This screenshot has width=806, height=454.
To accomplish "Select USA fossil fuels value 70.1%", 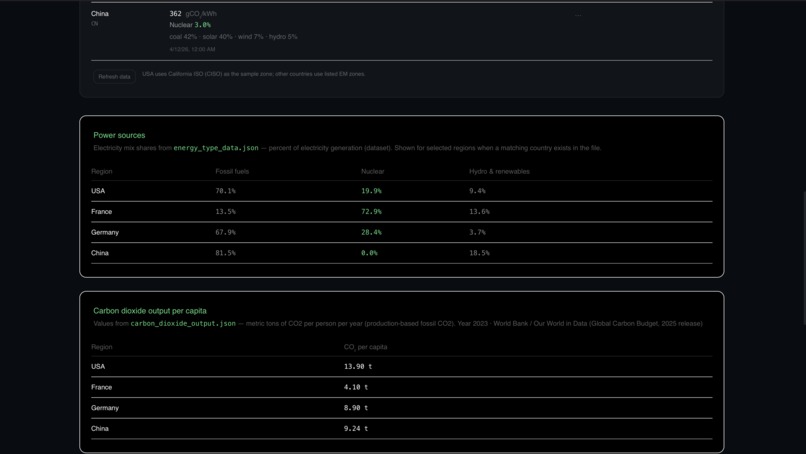I will point(225,191).
